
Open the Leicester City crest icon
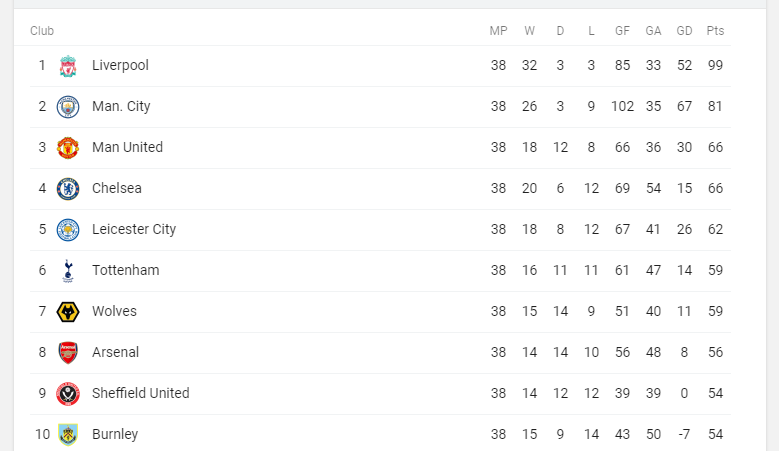pos(68,230)
